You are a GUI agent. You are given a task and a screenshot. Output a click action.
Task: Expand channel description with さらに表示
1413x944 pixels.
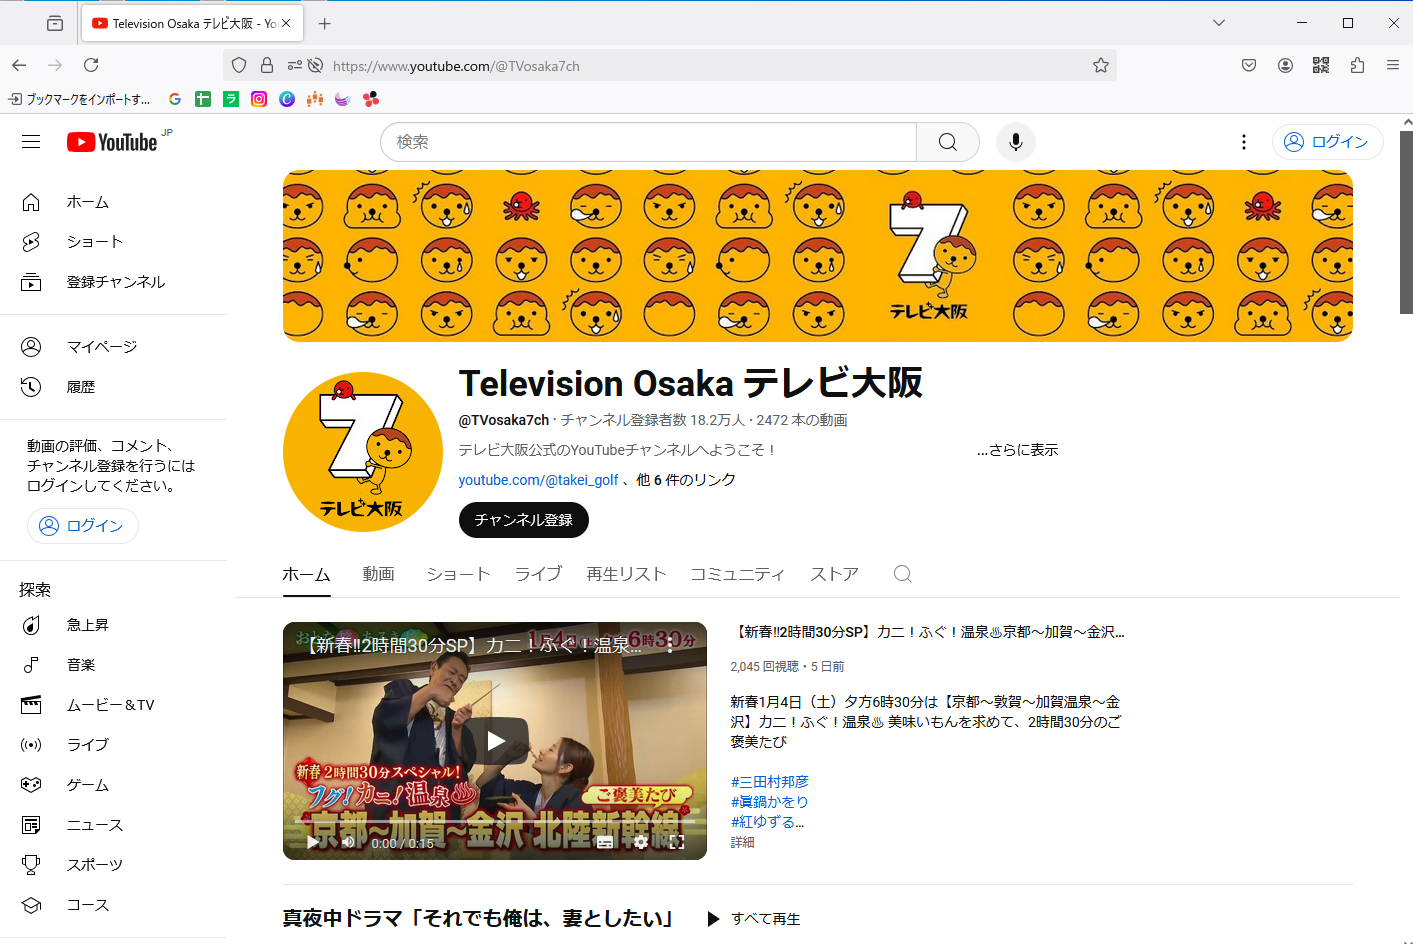point(1017,450)
